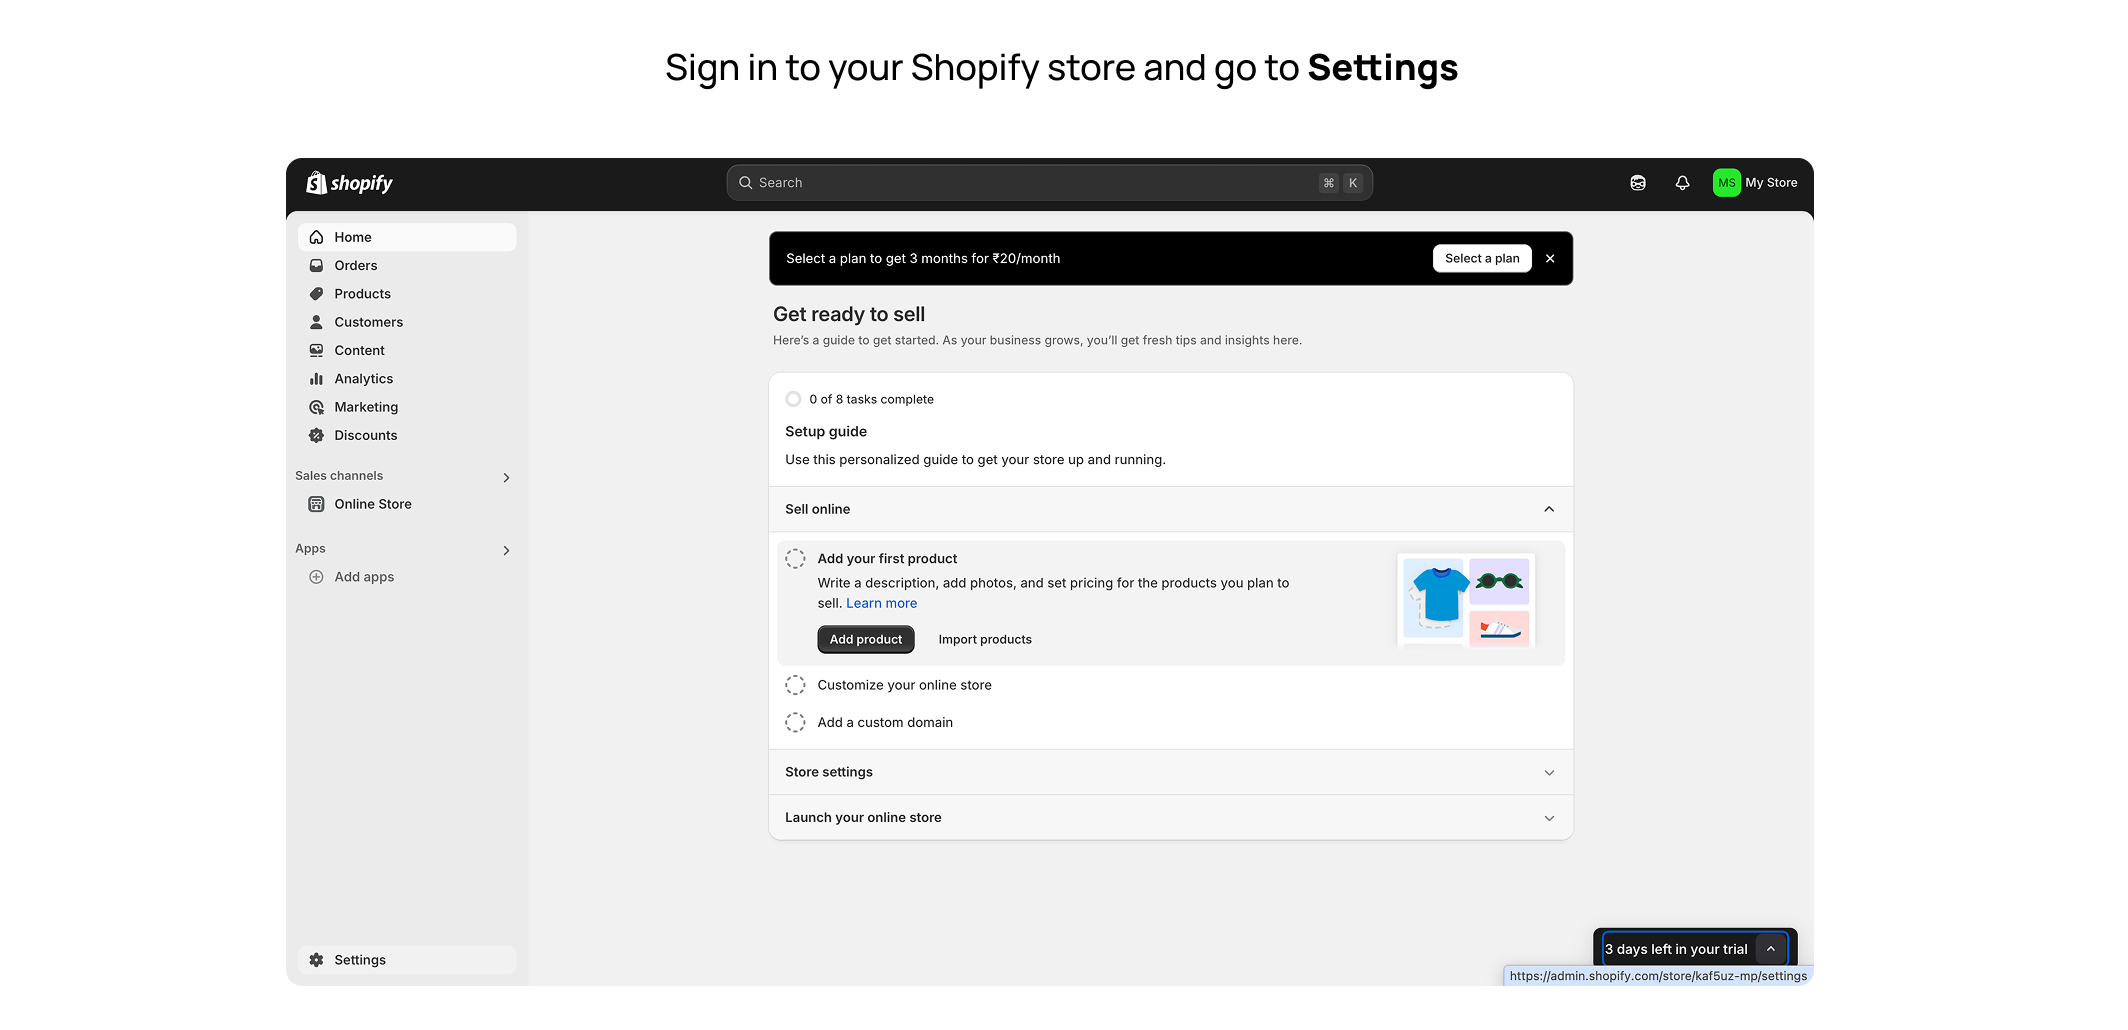Viewport: 2128px width, 1030px height.
Task: Expand Launch your online store section
Action: click(x=1549, y=818)
